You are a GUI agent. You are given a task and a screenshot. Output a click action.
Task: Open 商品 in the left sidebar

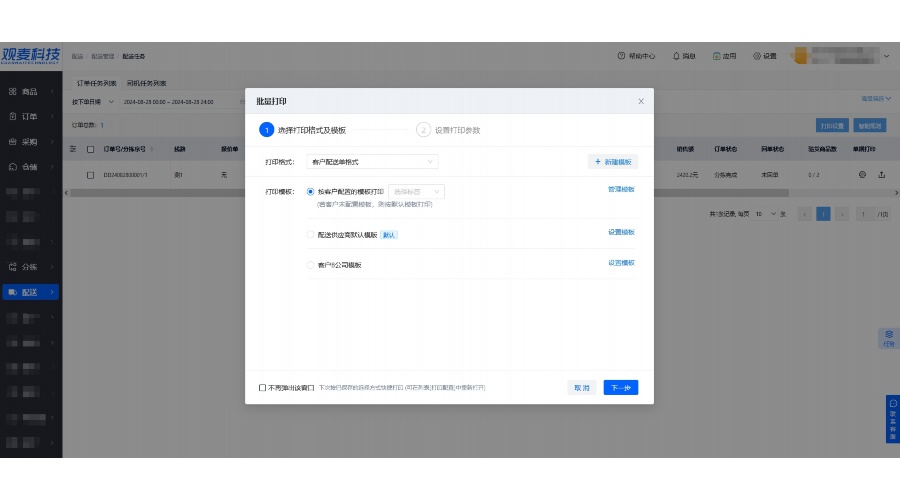tap(30, 91)
